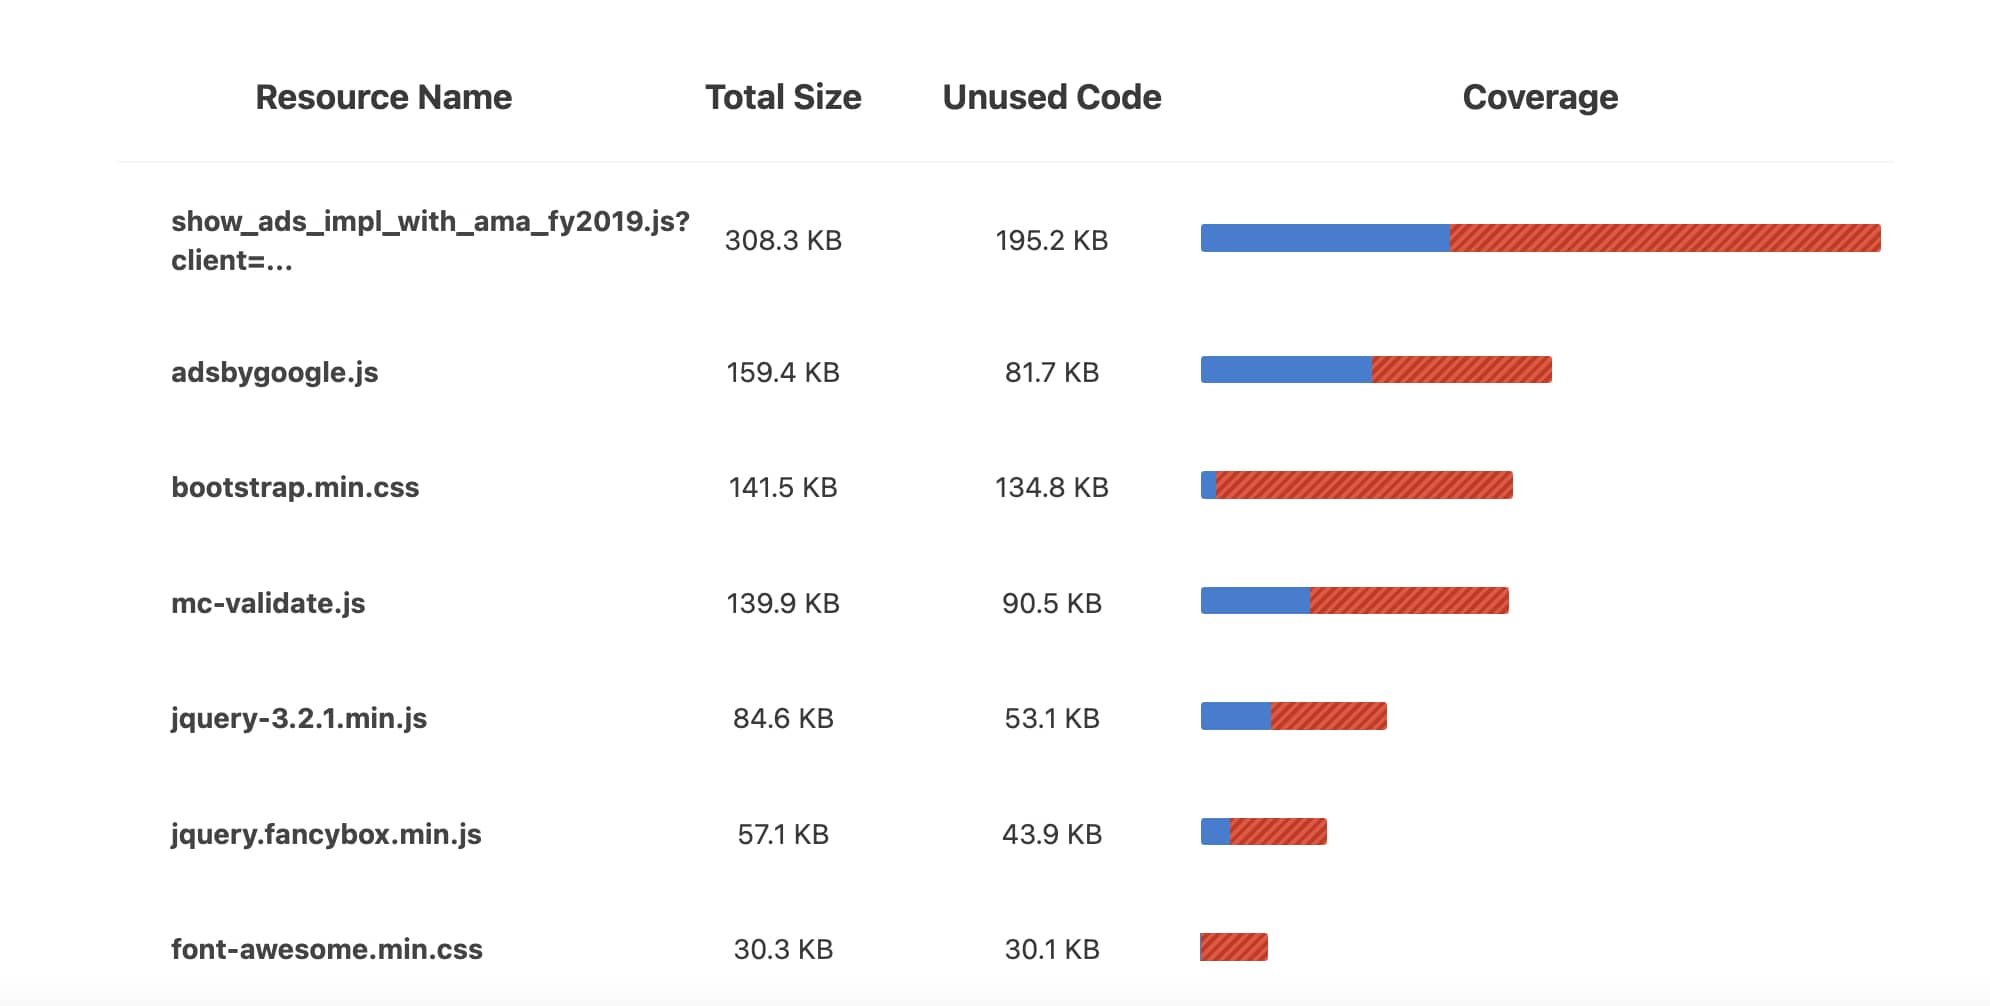Click the red unused portion of jquery.fancybox.min.js coverage bar
This screenshot has width=1990, height=1006.
tap(1278, 831)
